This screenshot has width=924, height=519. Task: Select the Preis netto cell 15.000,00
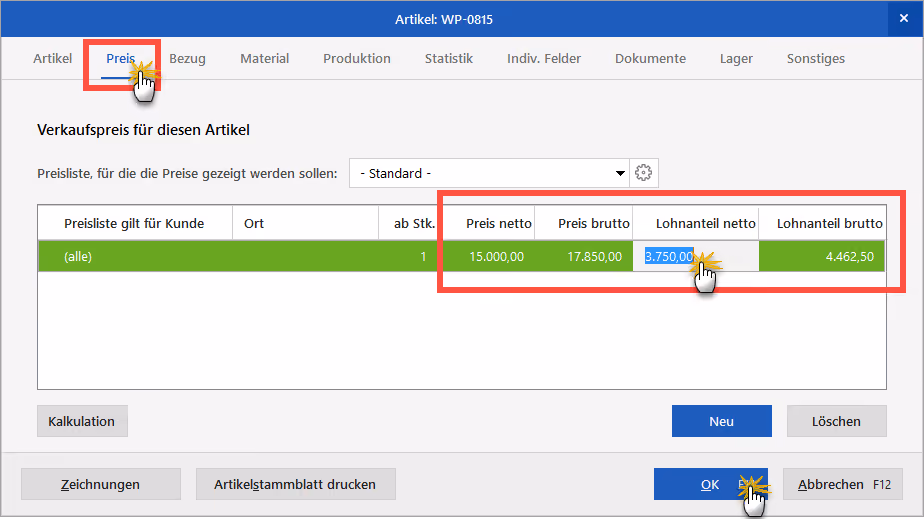(489, 256)
